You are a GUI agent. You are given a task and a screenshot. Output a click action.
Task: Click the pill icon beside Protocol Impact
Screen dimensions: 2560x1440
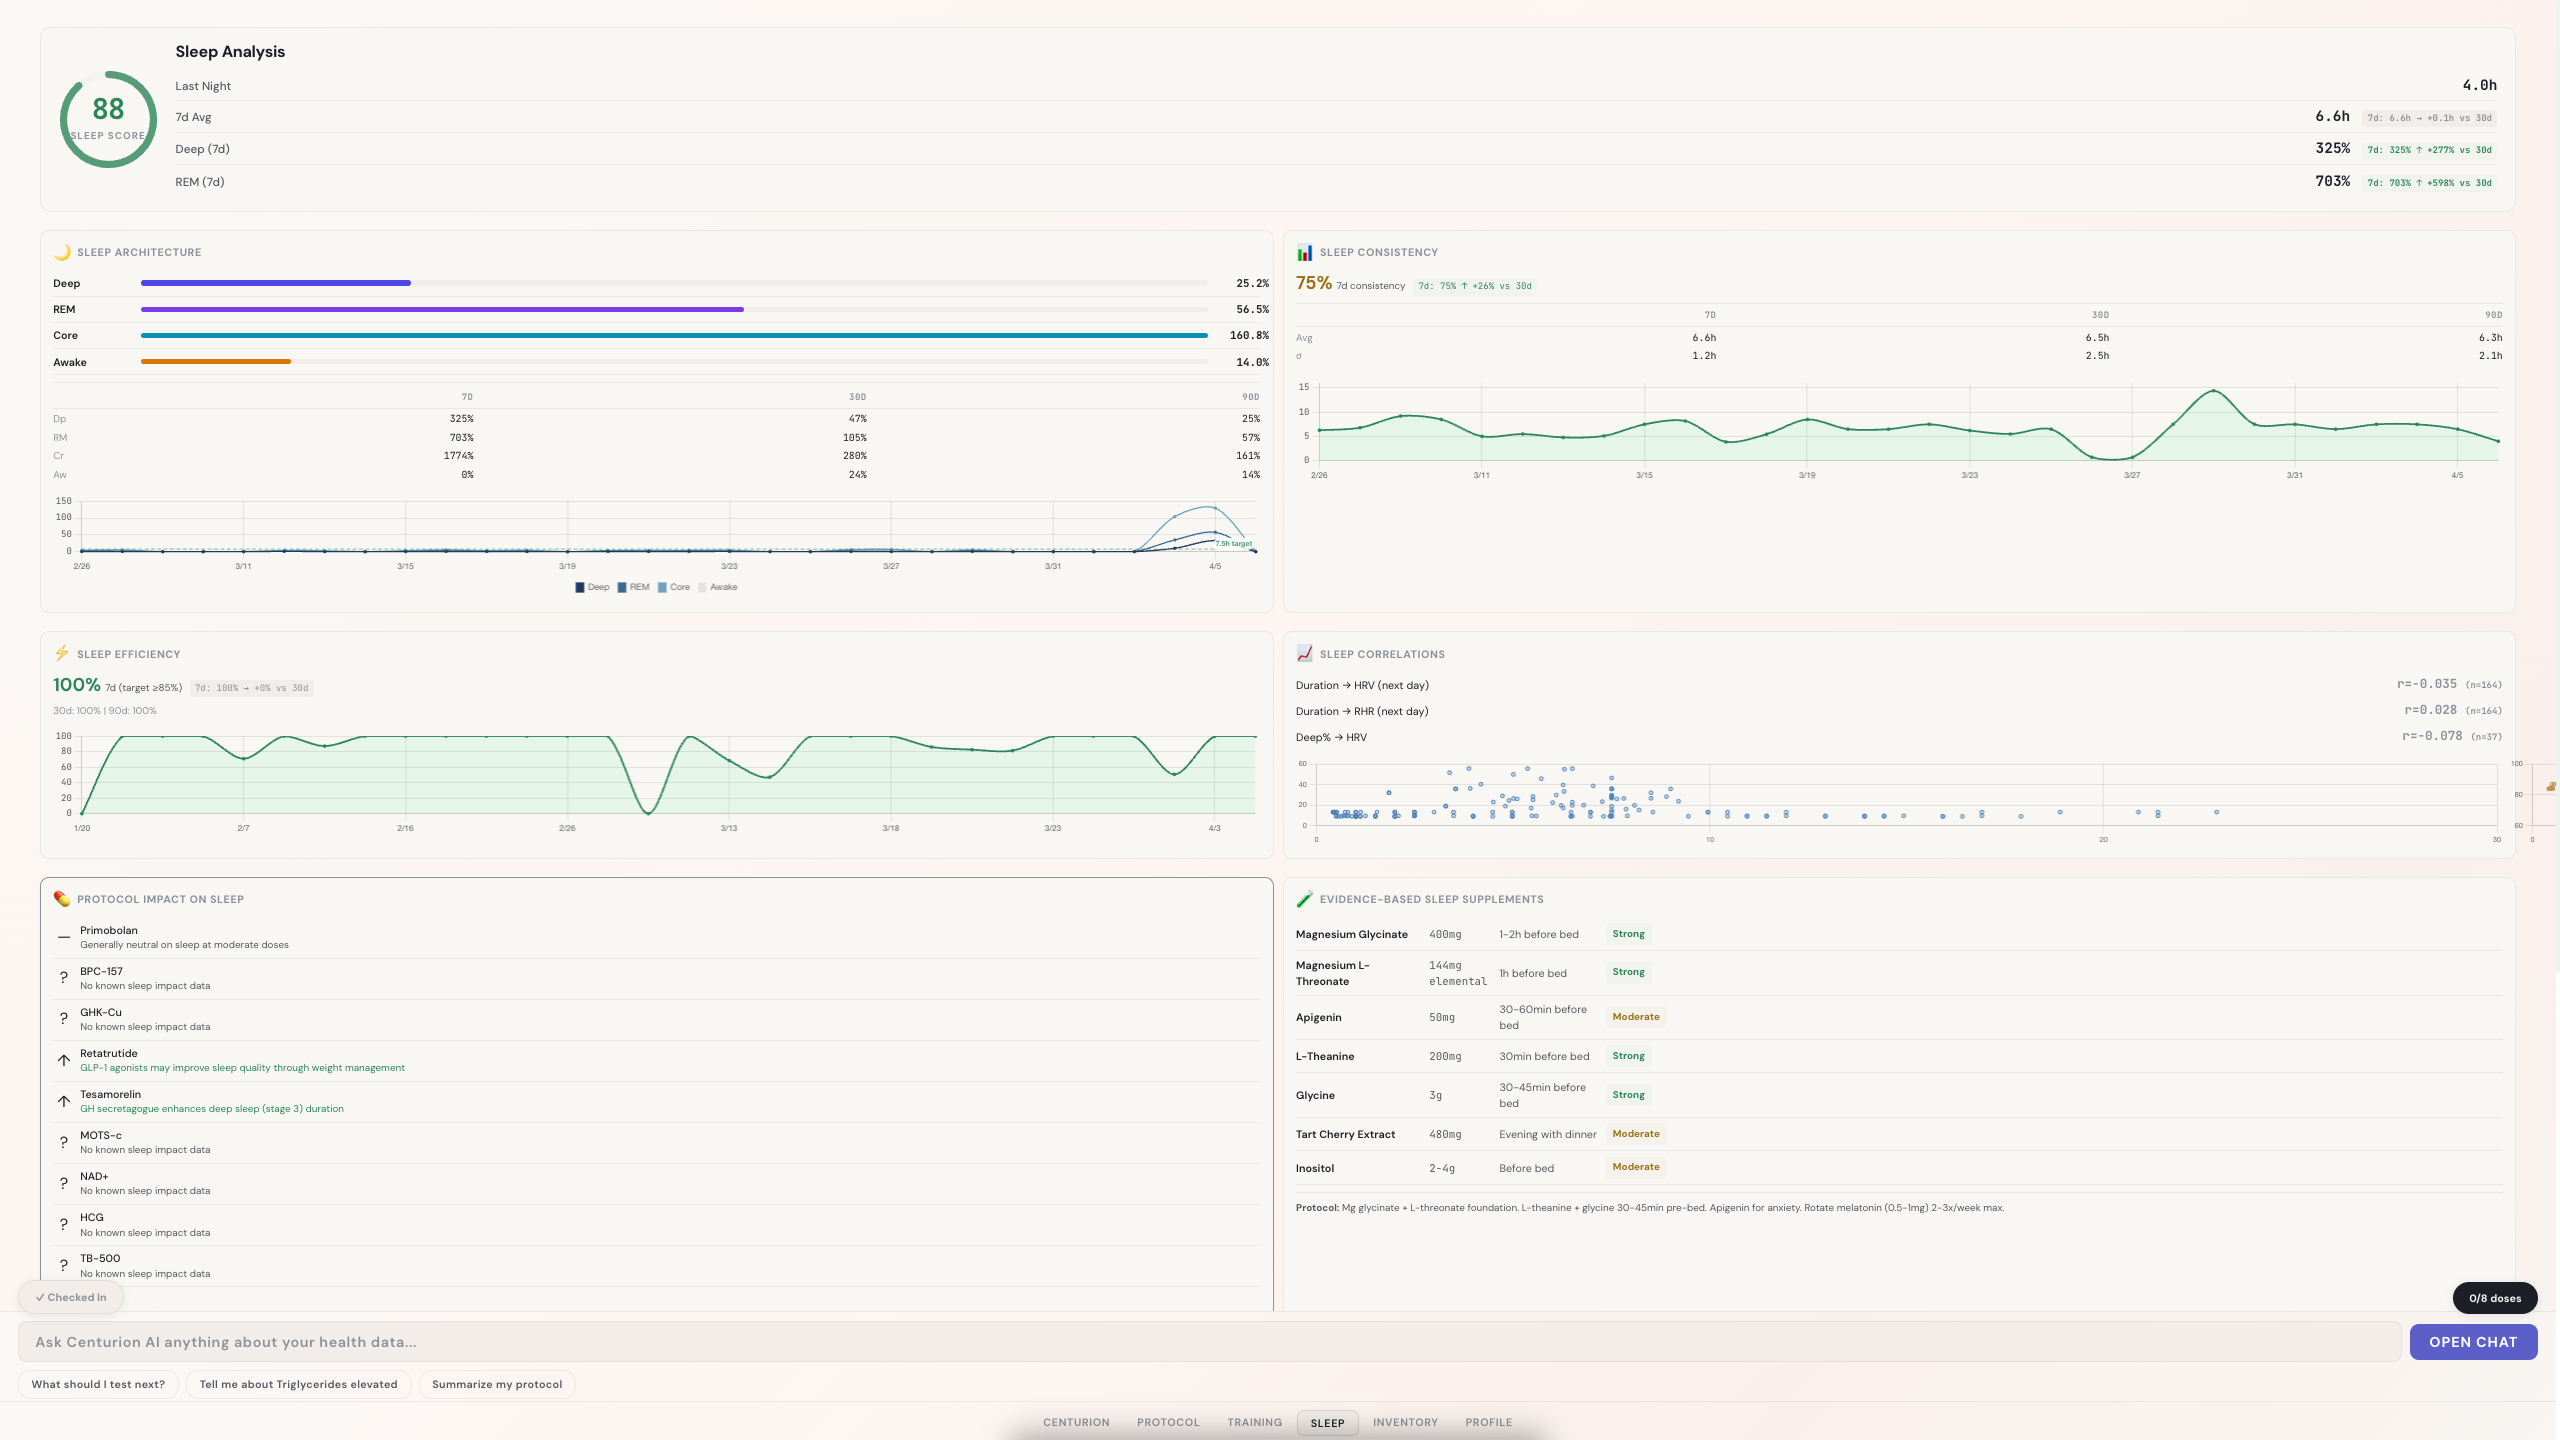pyautogui.click(x=62, y=898)
